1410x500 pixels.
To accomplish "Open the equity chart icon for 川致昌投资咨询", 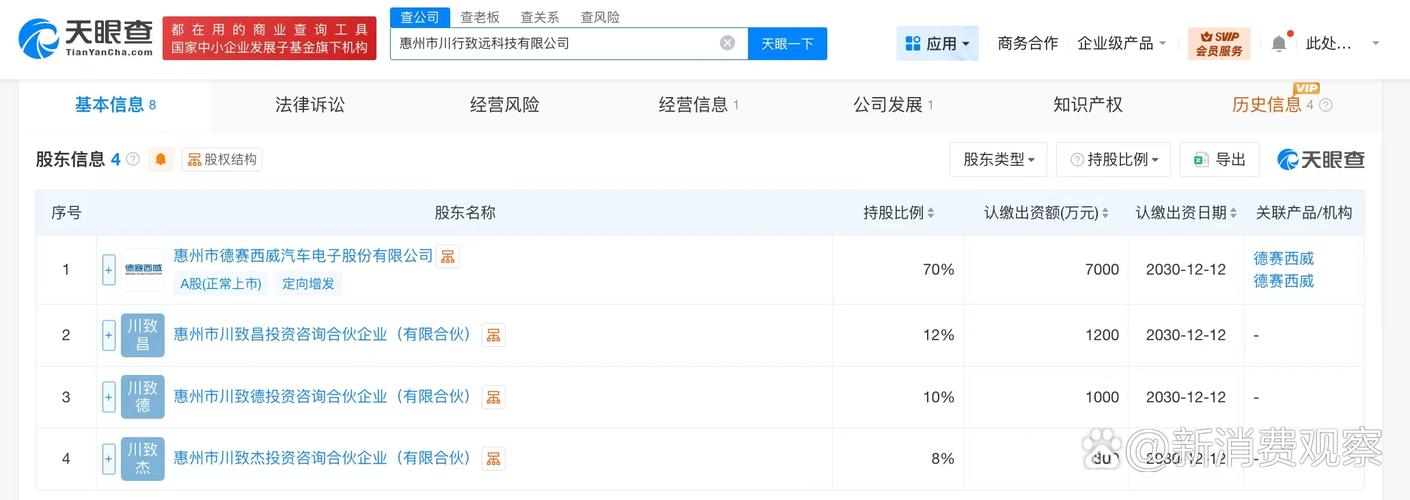I will [493, 335].
